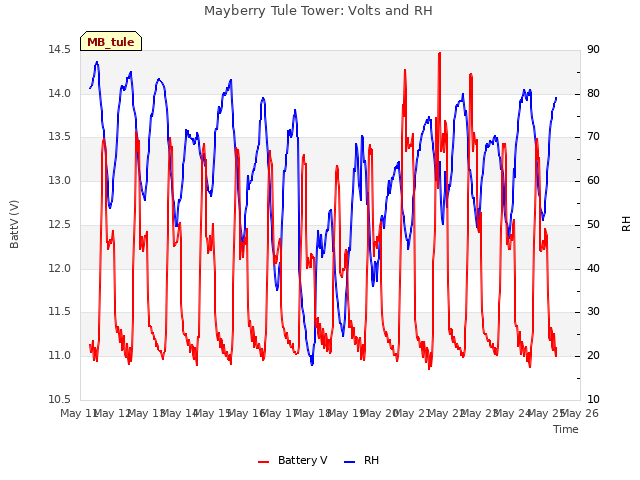Click the RH peak near 87 on May 11
This screenshot has width=640, height=480.
click(x=97, y=62)
